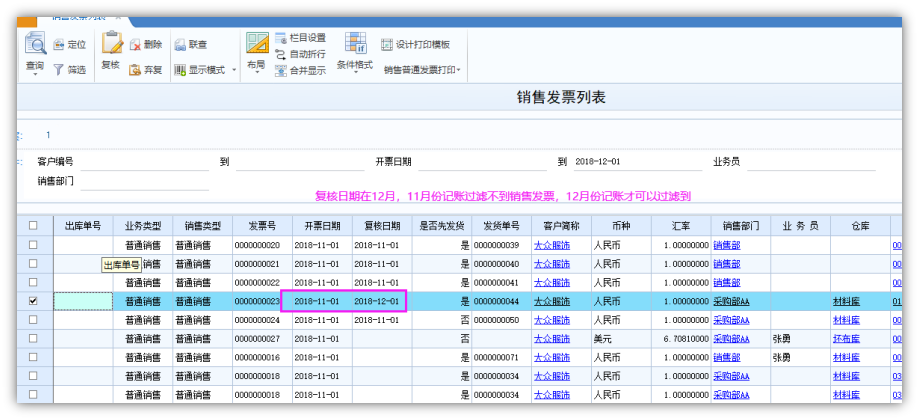This screenshot has width=919, height=420.
Task: Click the 联查 linked query icon
Action: click(x=180, y=45)
